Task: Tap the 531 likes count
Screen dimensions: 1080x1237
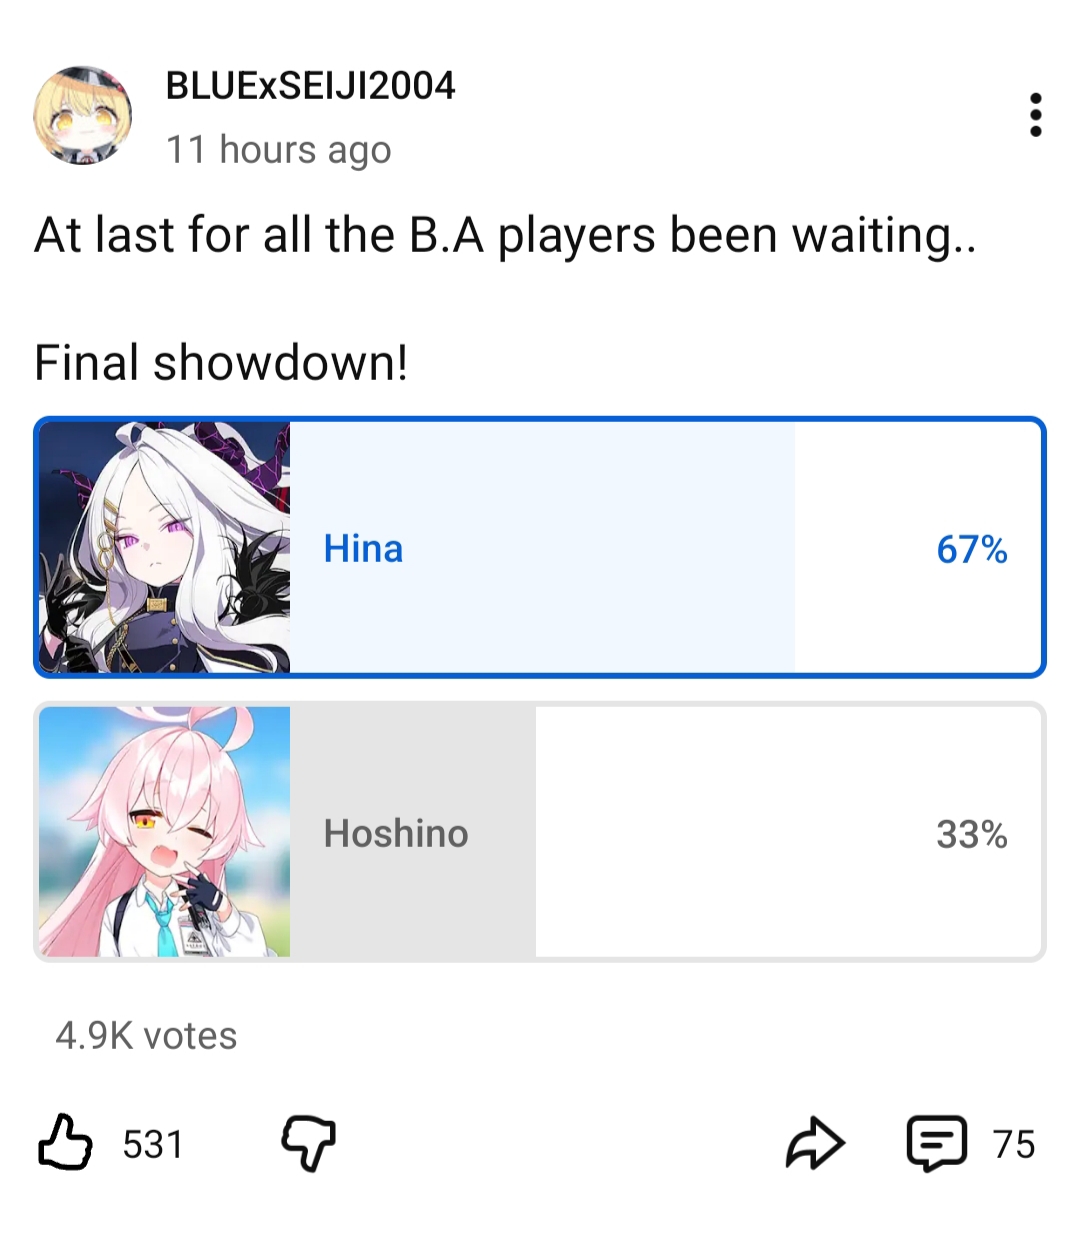Action: [153, 1144]
